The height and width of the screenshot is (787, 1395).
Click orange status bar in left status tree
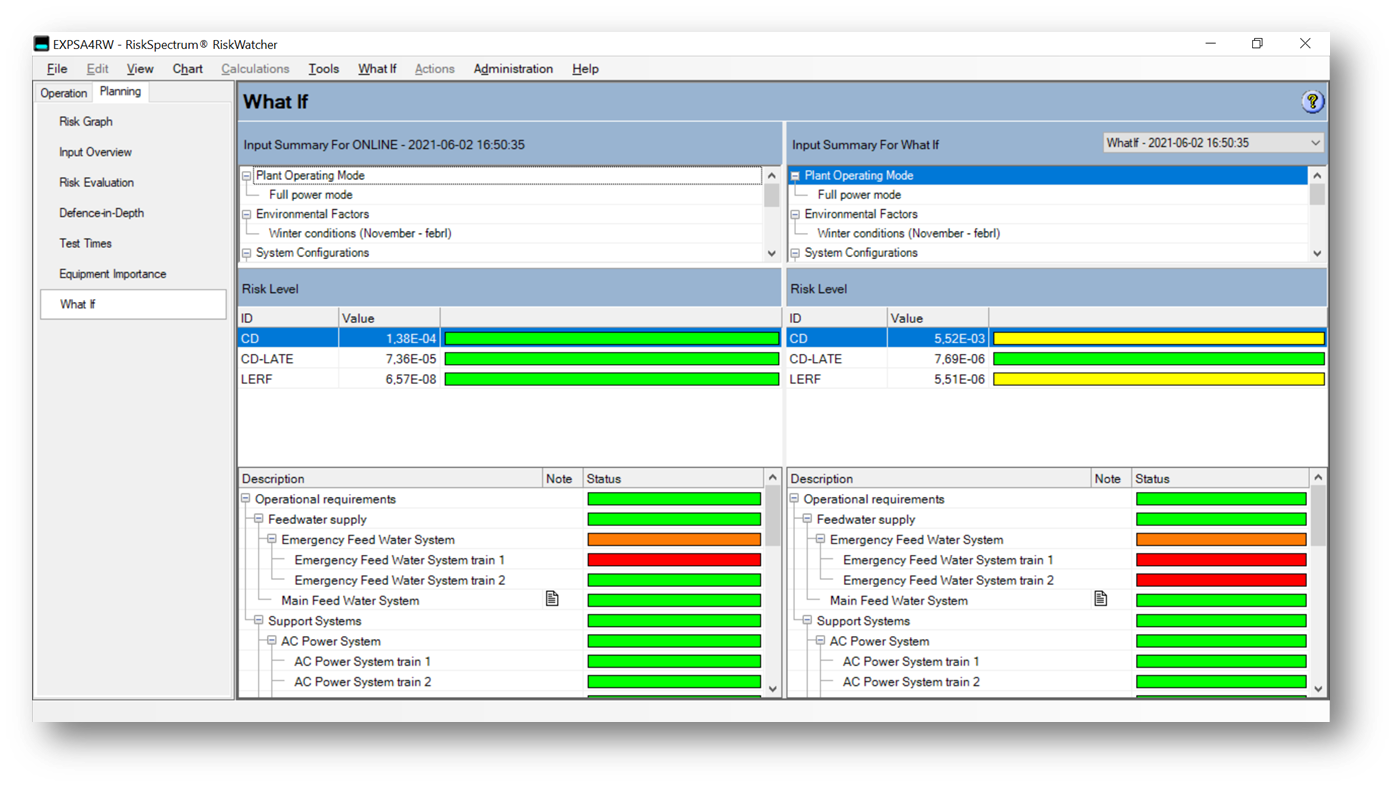tap(674, 540)
